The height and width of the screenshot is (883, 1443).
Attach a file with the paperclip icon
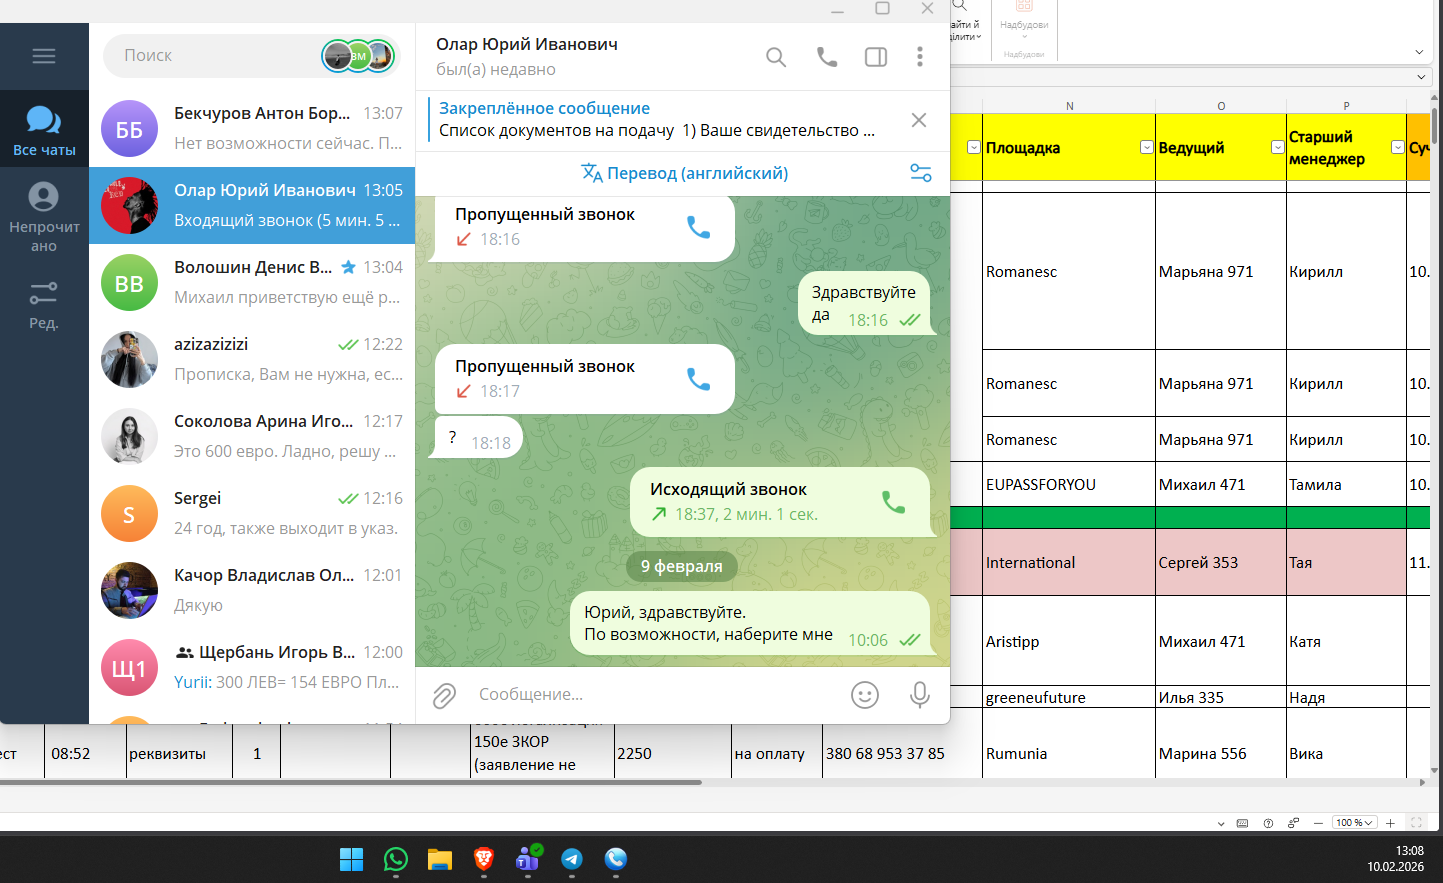coord(444,695)
